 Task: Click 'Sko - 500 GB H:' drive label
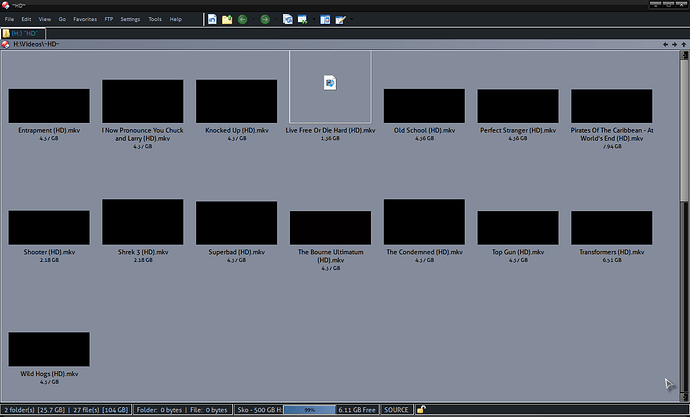pos(260,410)
